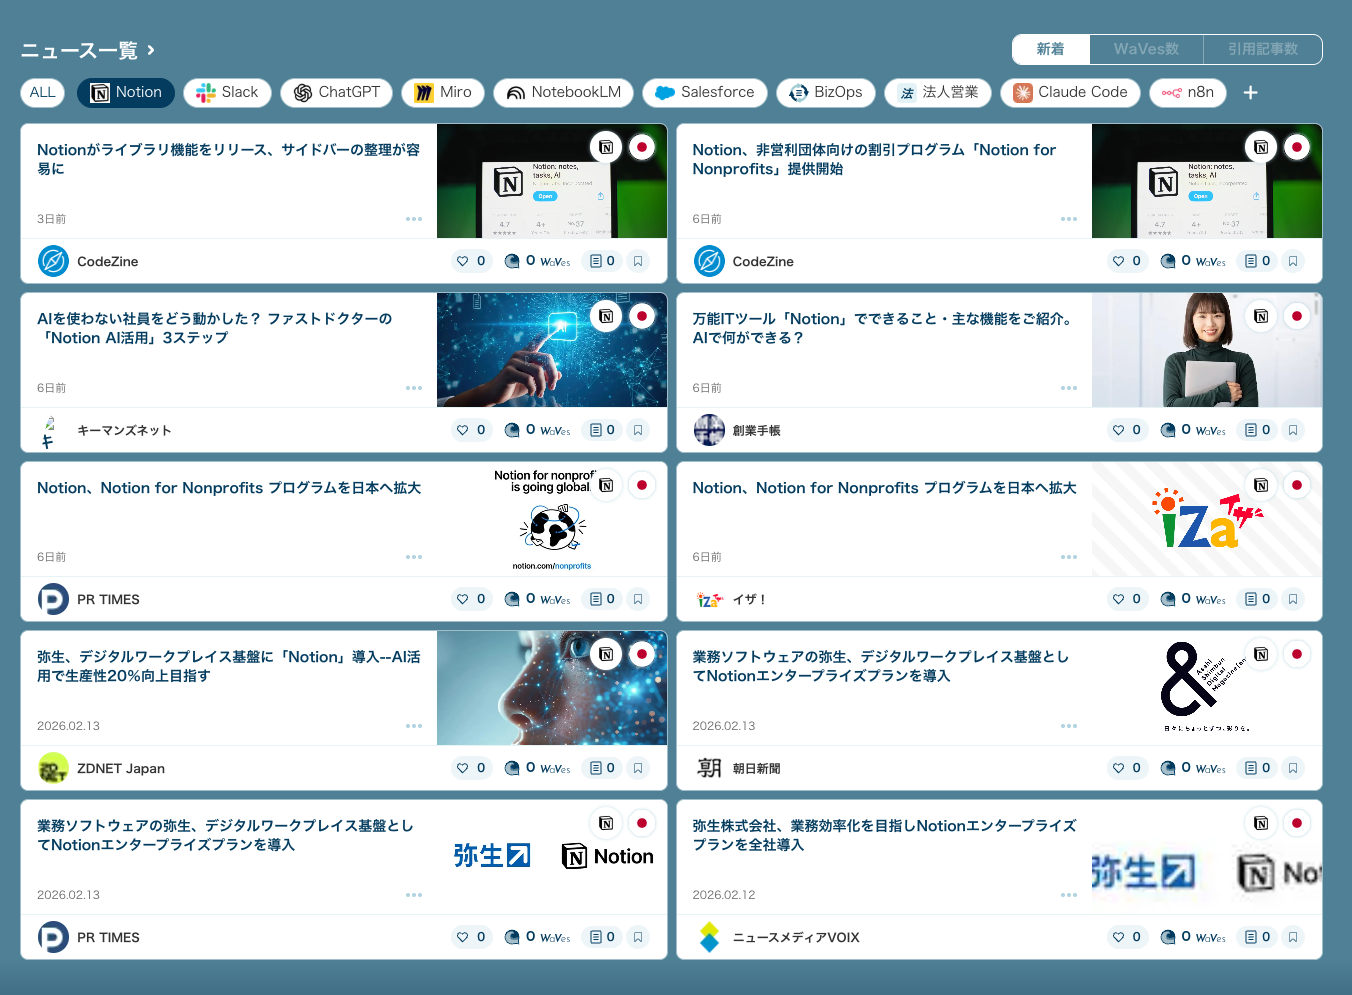Click the 朝日新聞 source logo
Viewport: 1352px width, 995px height.
tap(709, 768)
